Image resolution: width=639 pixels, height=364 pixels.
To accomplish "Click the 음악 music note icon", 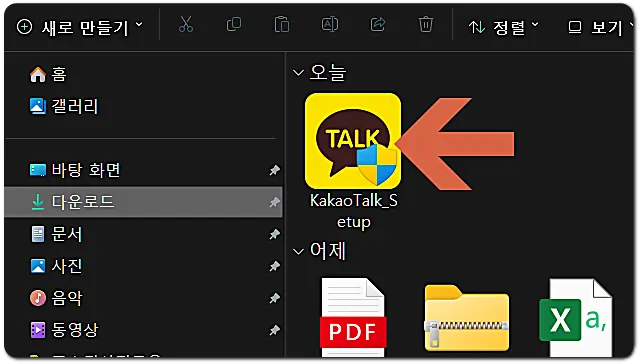I will coord(38,298).
